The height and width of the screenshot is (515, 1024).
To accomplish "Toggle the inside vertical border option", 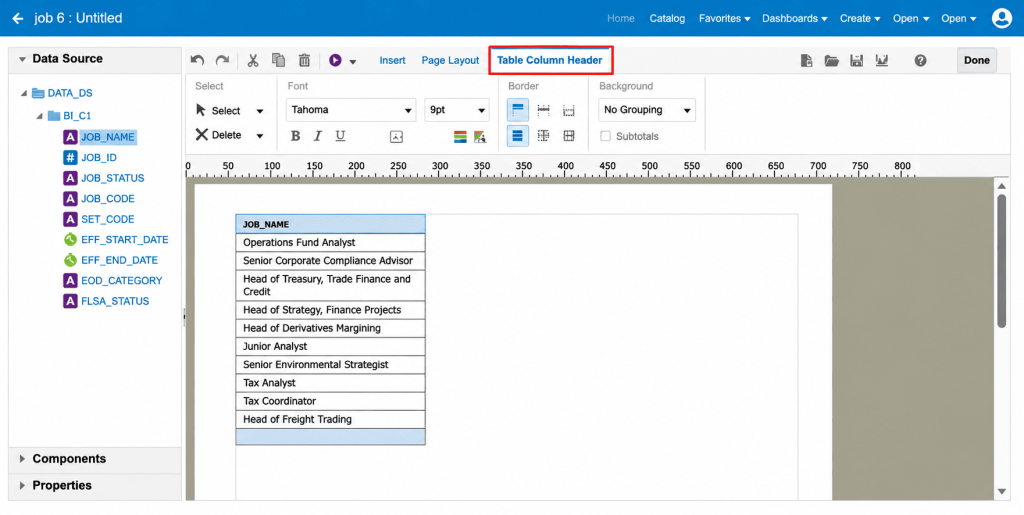I will coord(543,136).
